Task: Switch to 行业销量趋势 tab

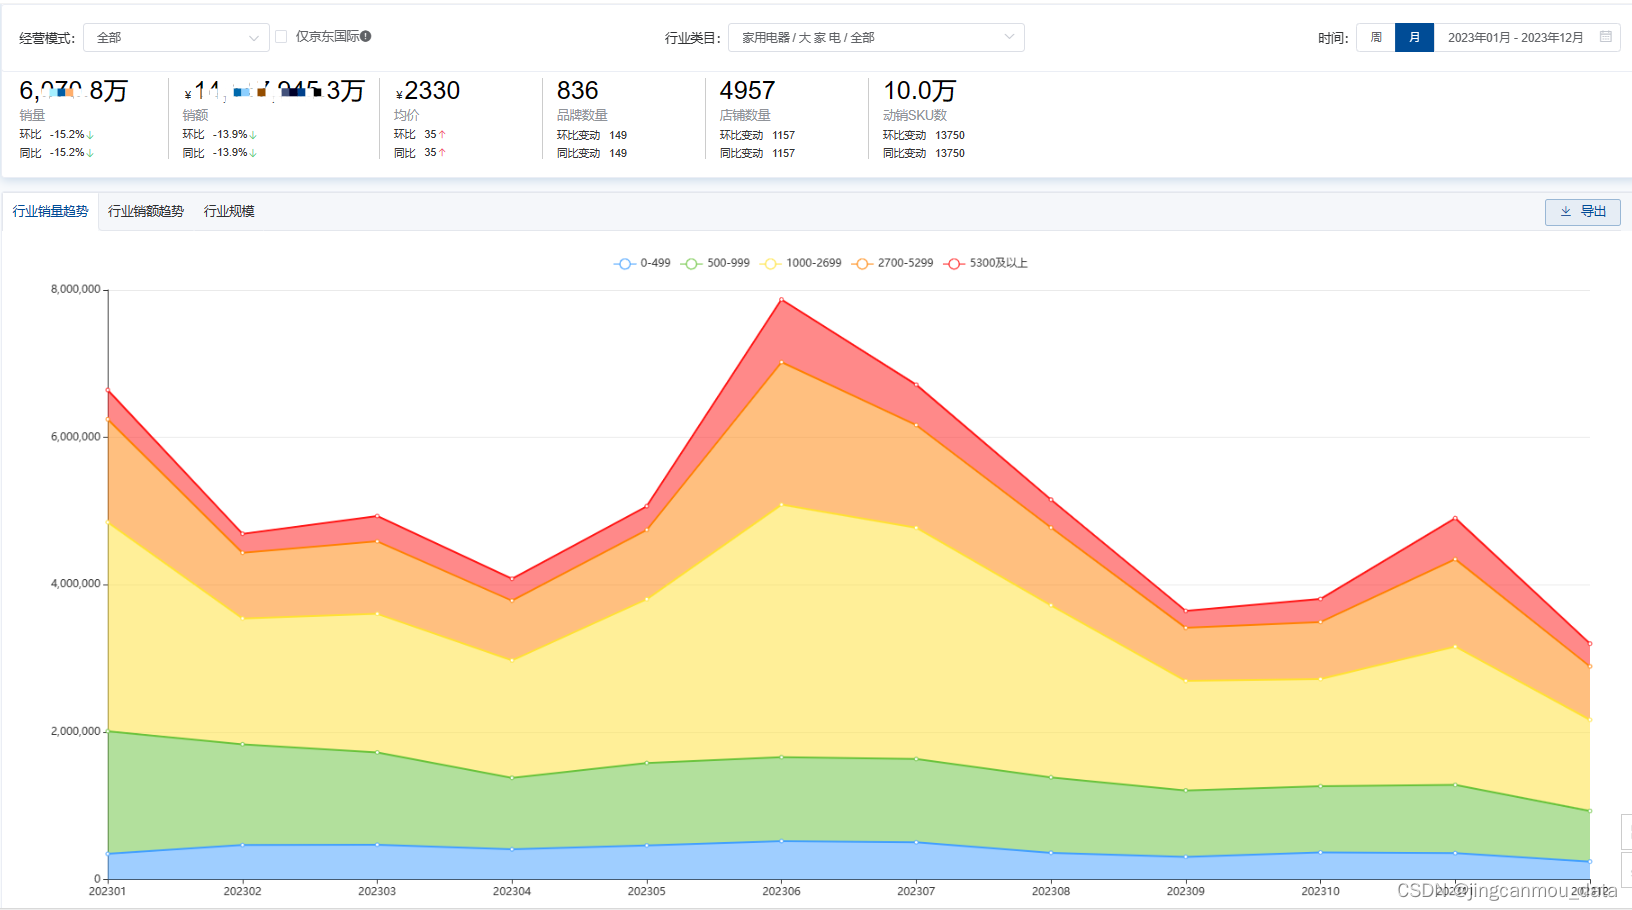Action: (x=50, y=211)
